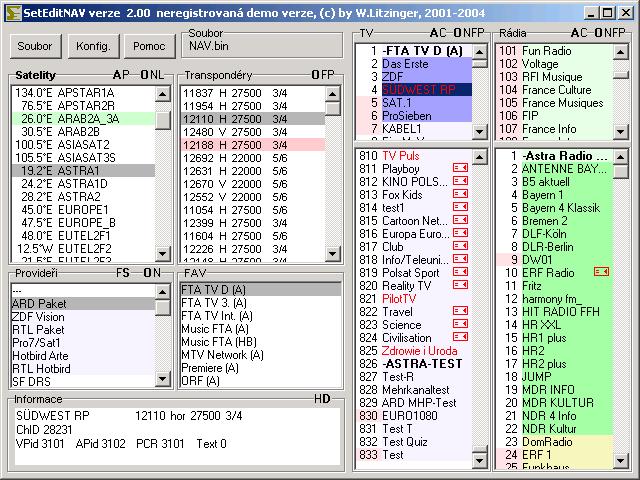
Task: Select FAV list Music FTA (HB)
Action: (x=260, y=342)
